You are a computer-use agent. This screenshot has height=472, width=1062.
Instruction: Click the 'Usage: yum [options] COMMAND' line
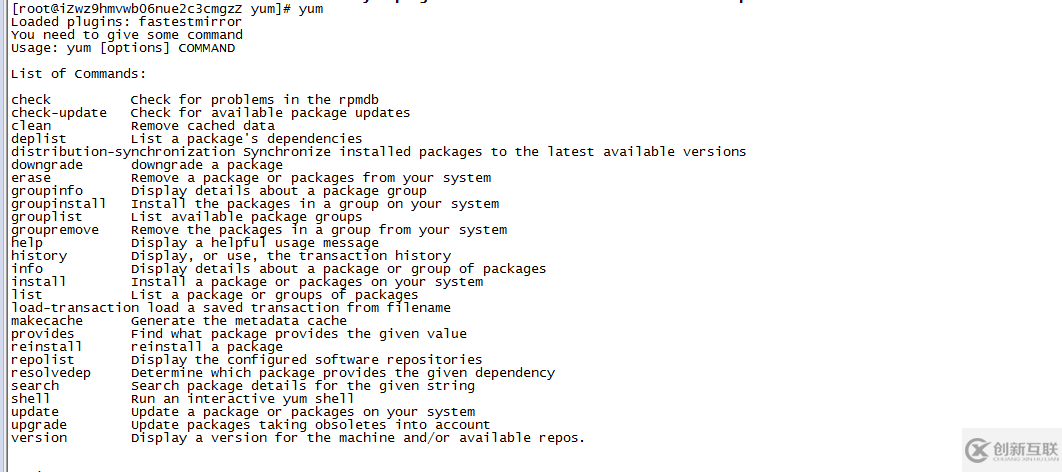point(123,48)
